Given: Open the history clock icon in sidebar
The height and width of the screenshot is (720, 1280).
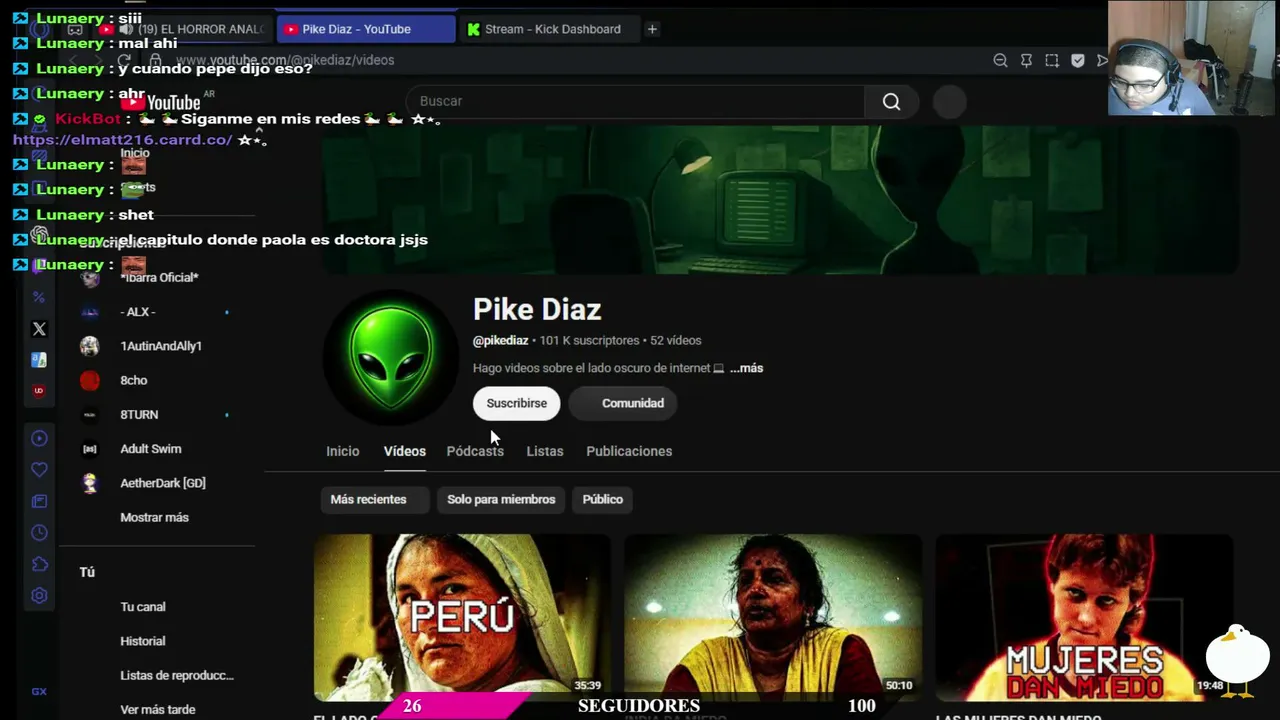Looking at the screenshot, I should coord(39,533).
